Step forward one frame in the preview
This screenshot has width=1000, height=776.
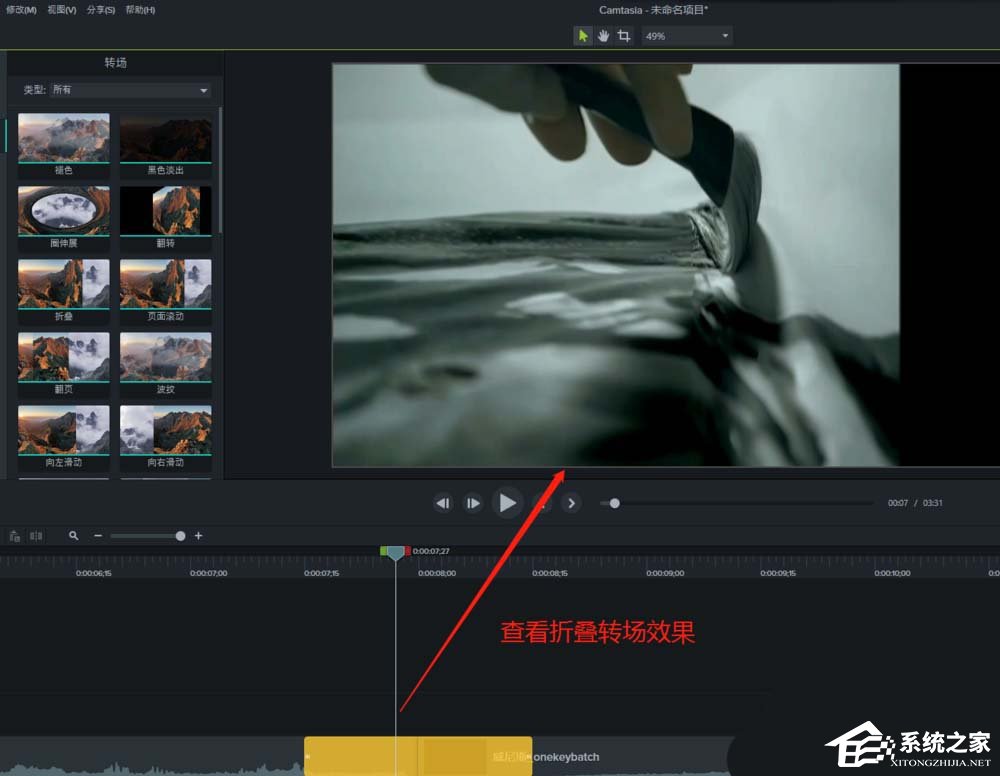(x=472, y=503)
